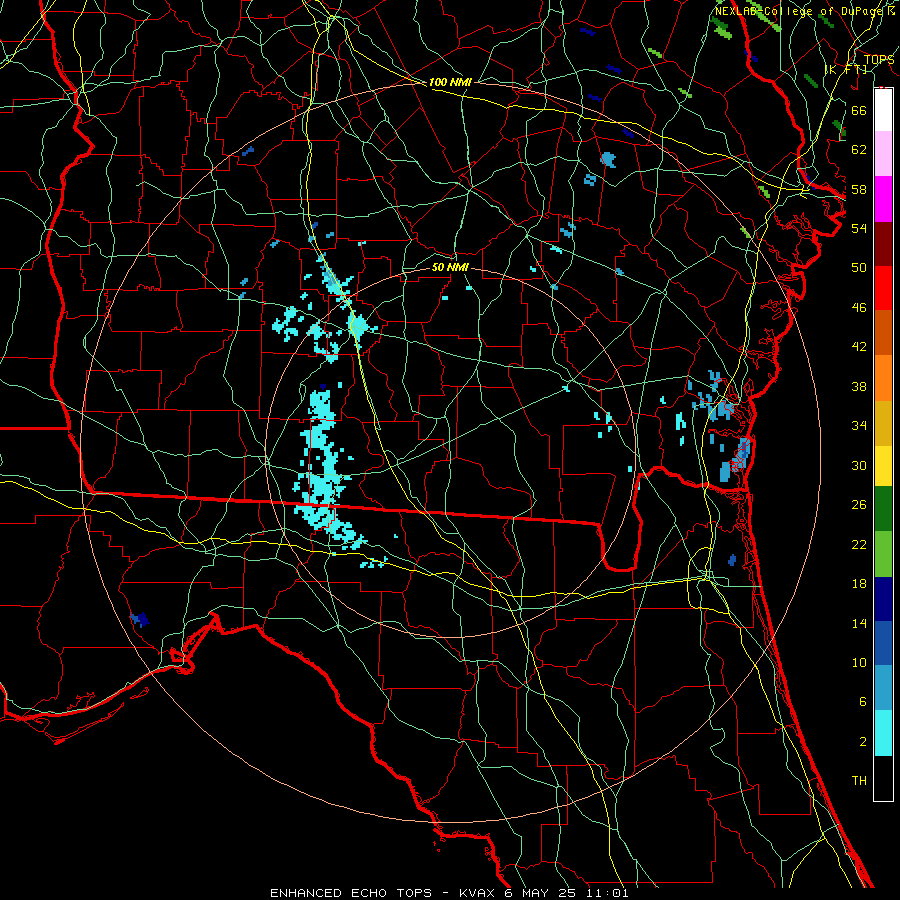Screen dimensions: 900x900
Task: Click the legend value "66"
Action: click(x=859, y=110)
